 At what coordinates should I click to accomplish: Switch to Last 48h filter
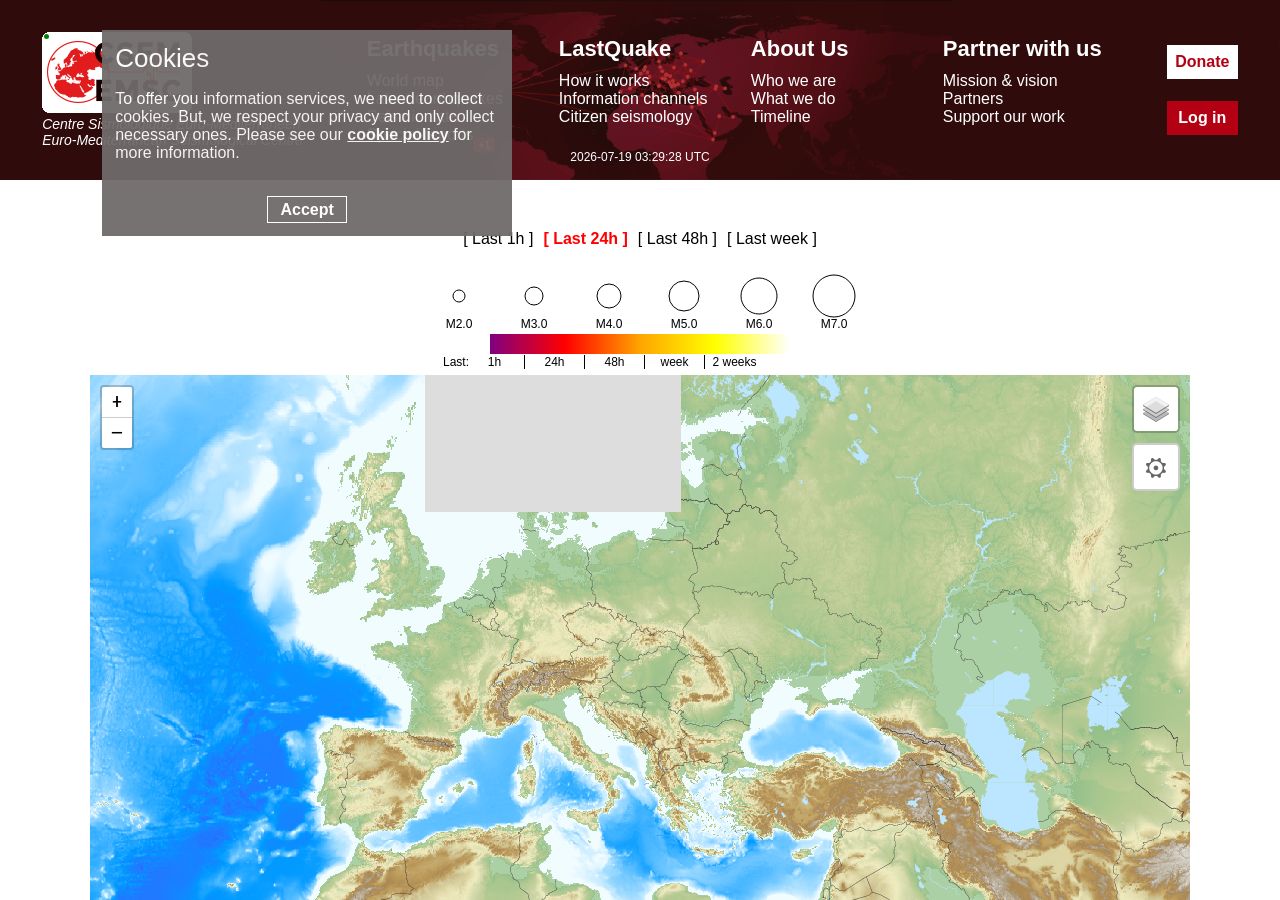click(677, 239)
